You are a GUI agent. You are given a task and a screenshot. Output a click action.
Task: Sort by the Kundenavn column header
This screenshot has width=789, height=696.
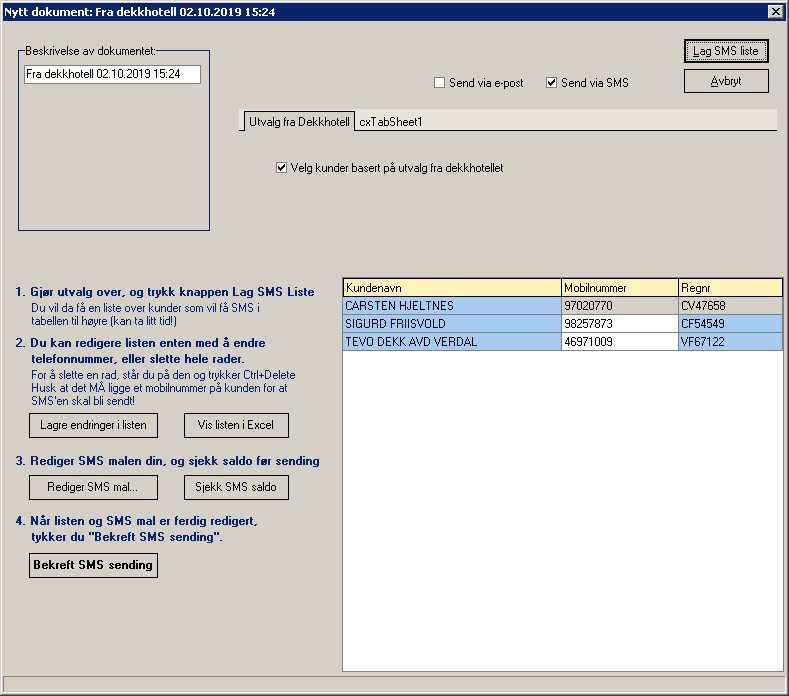point(452,288)
